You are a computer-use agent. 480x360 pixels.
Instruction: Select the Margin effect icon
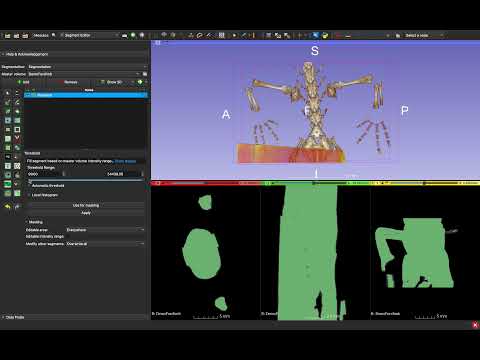pyautogui.click(x=8, y=129)
